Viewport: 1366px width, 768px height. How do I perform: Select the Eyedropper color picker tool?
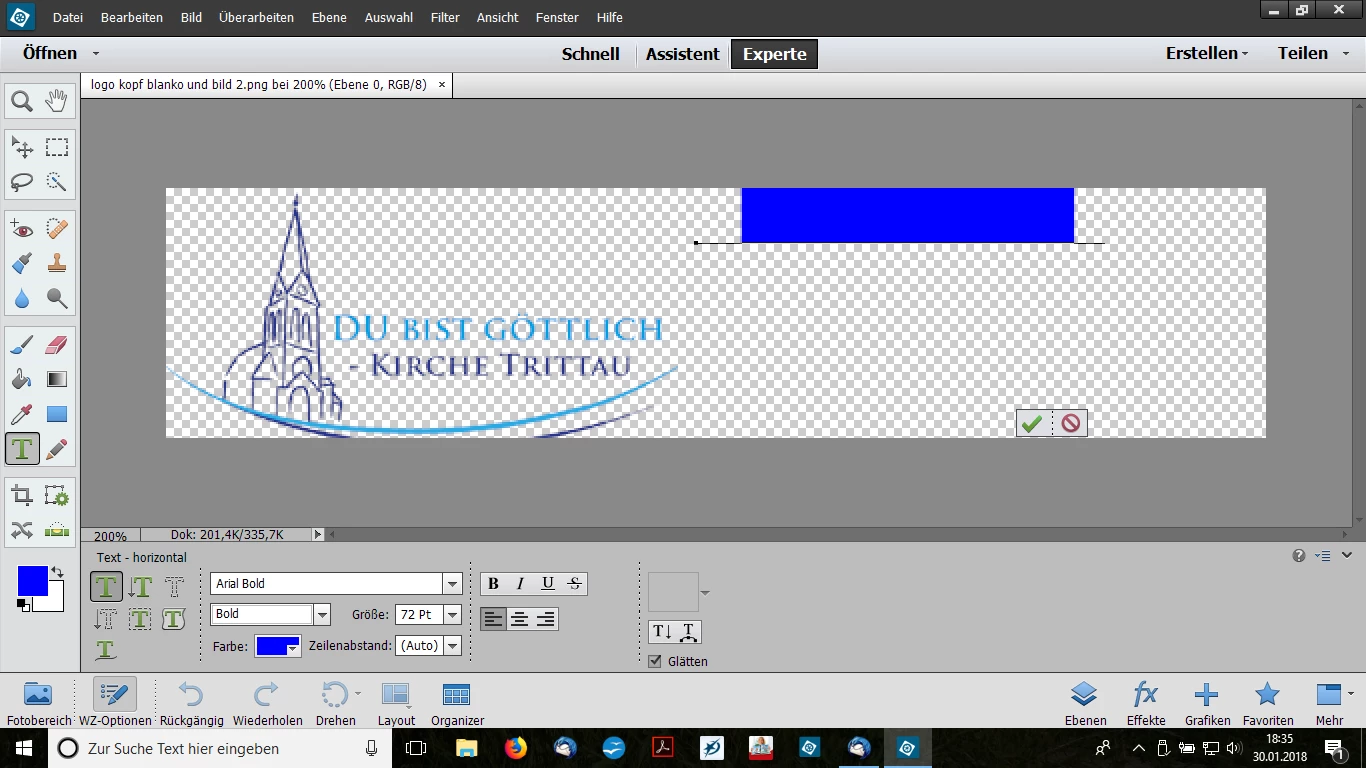click(x=22, y=414)
